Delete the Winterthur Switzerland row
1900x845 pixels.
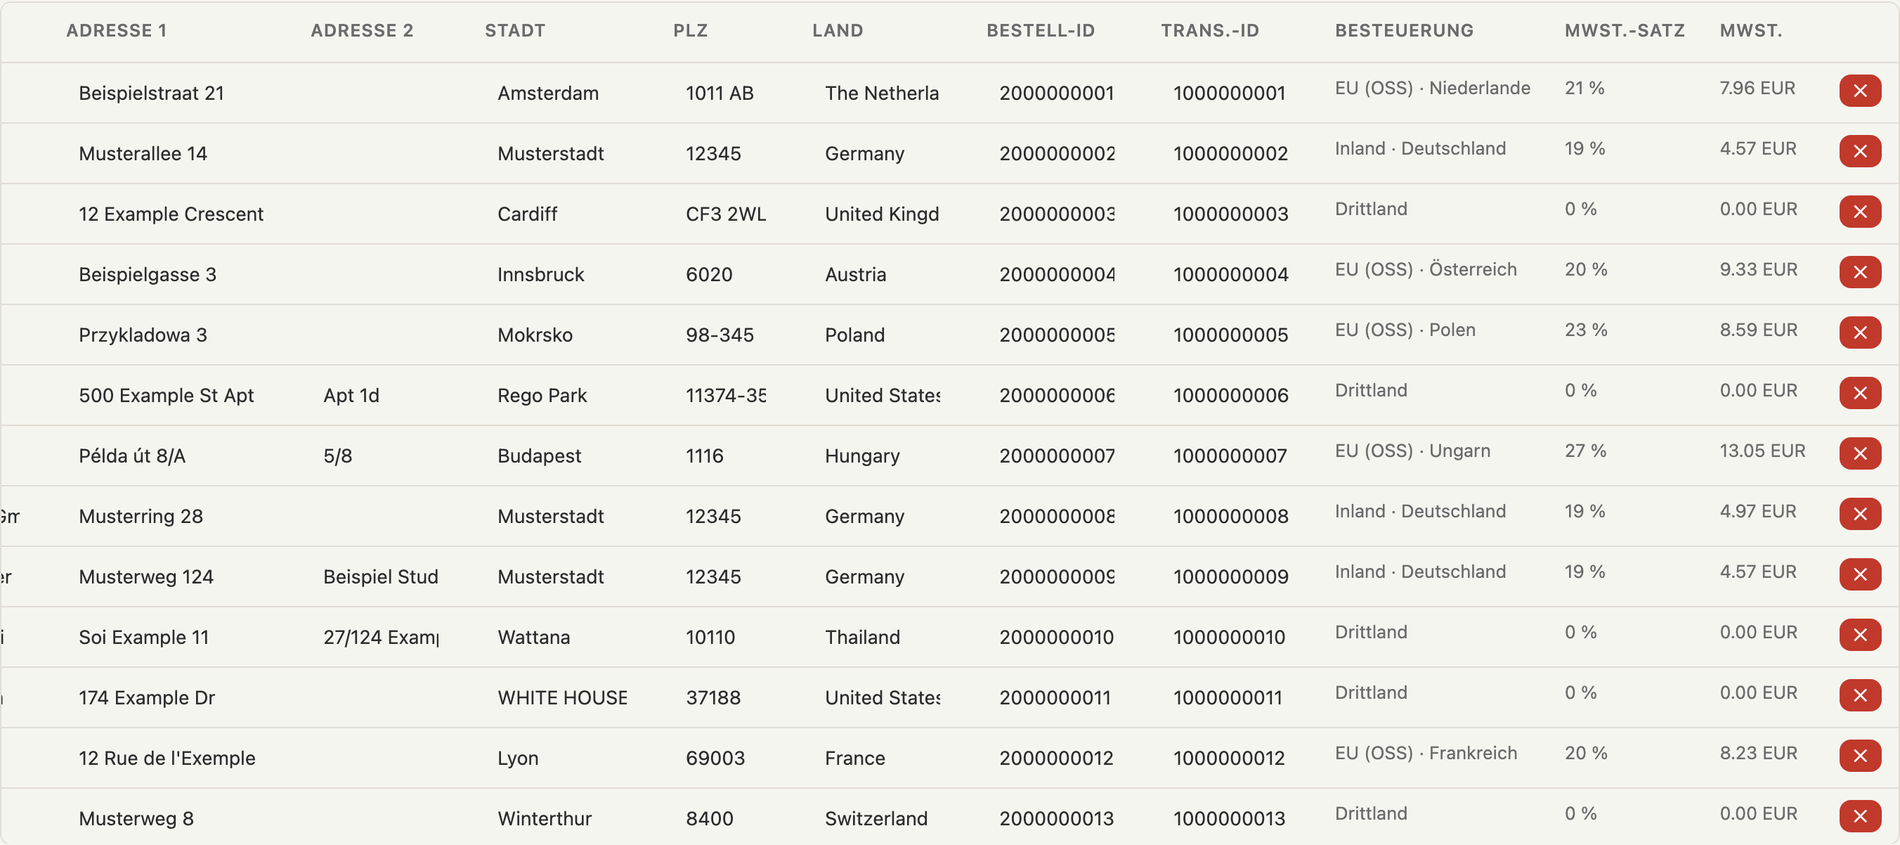pyautogui.click(x=1860, y=816)
